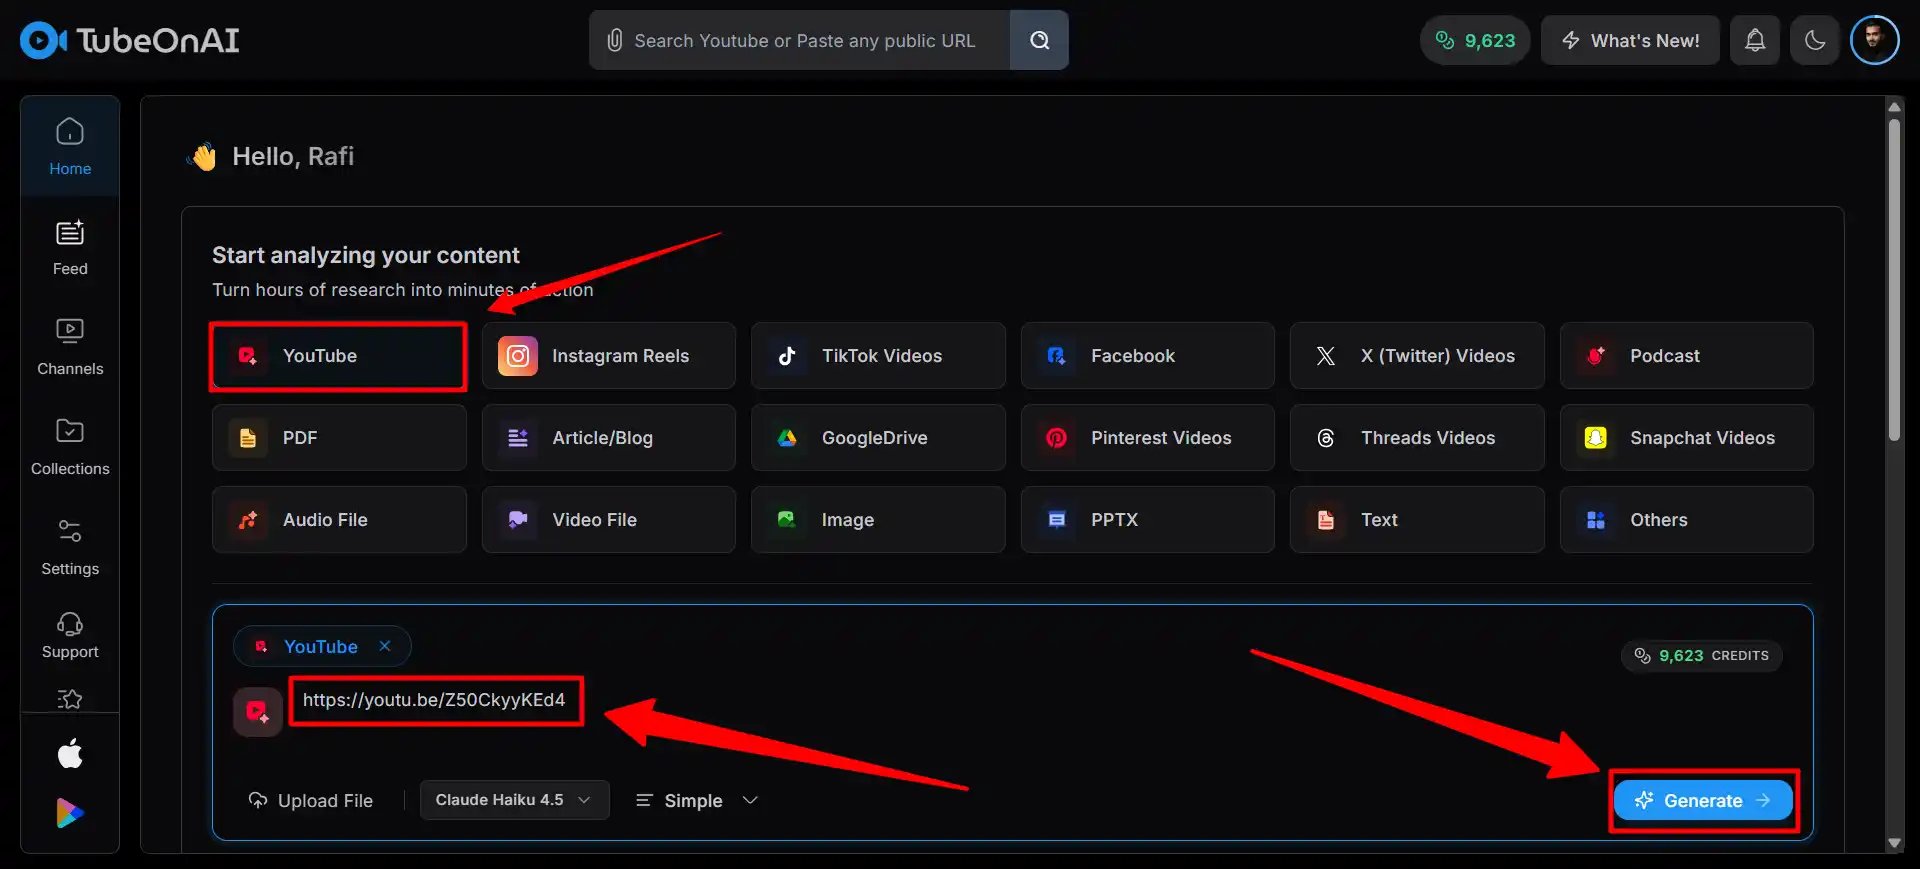Click Upload File link

(311, 800)
